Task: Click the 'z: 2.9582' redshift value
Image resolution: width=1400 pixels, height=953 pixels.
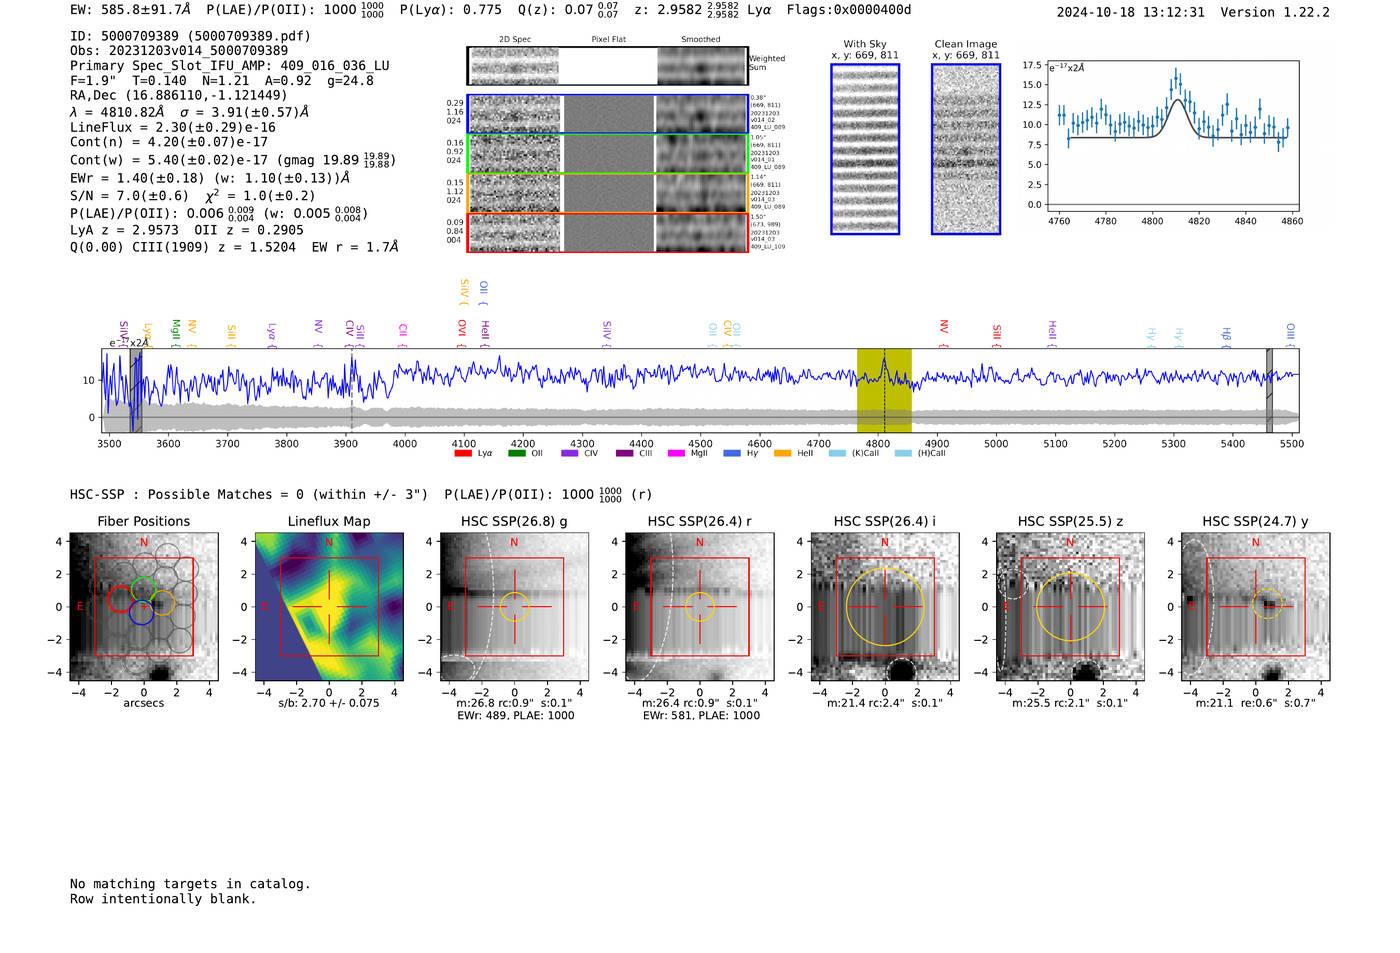Action: pos(670,9)
